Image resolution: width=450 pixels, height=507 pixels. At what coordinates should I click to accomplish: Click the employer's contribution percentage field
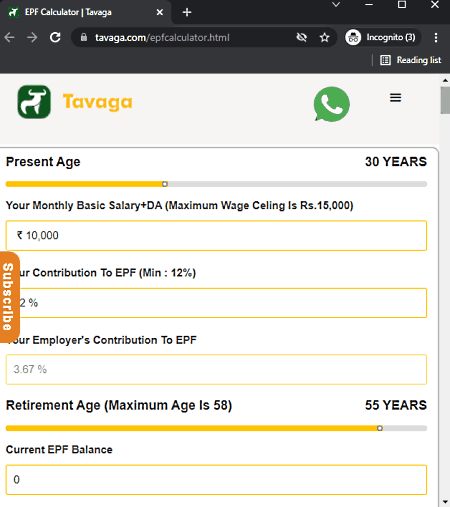click(x=216, y=369)
